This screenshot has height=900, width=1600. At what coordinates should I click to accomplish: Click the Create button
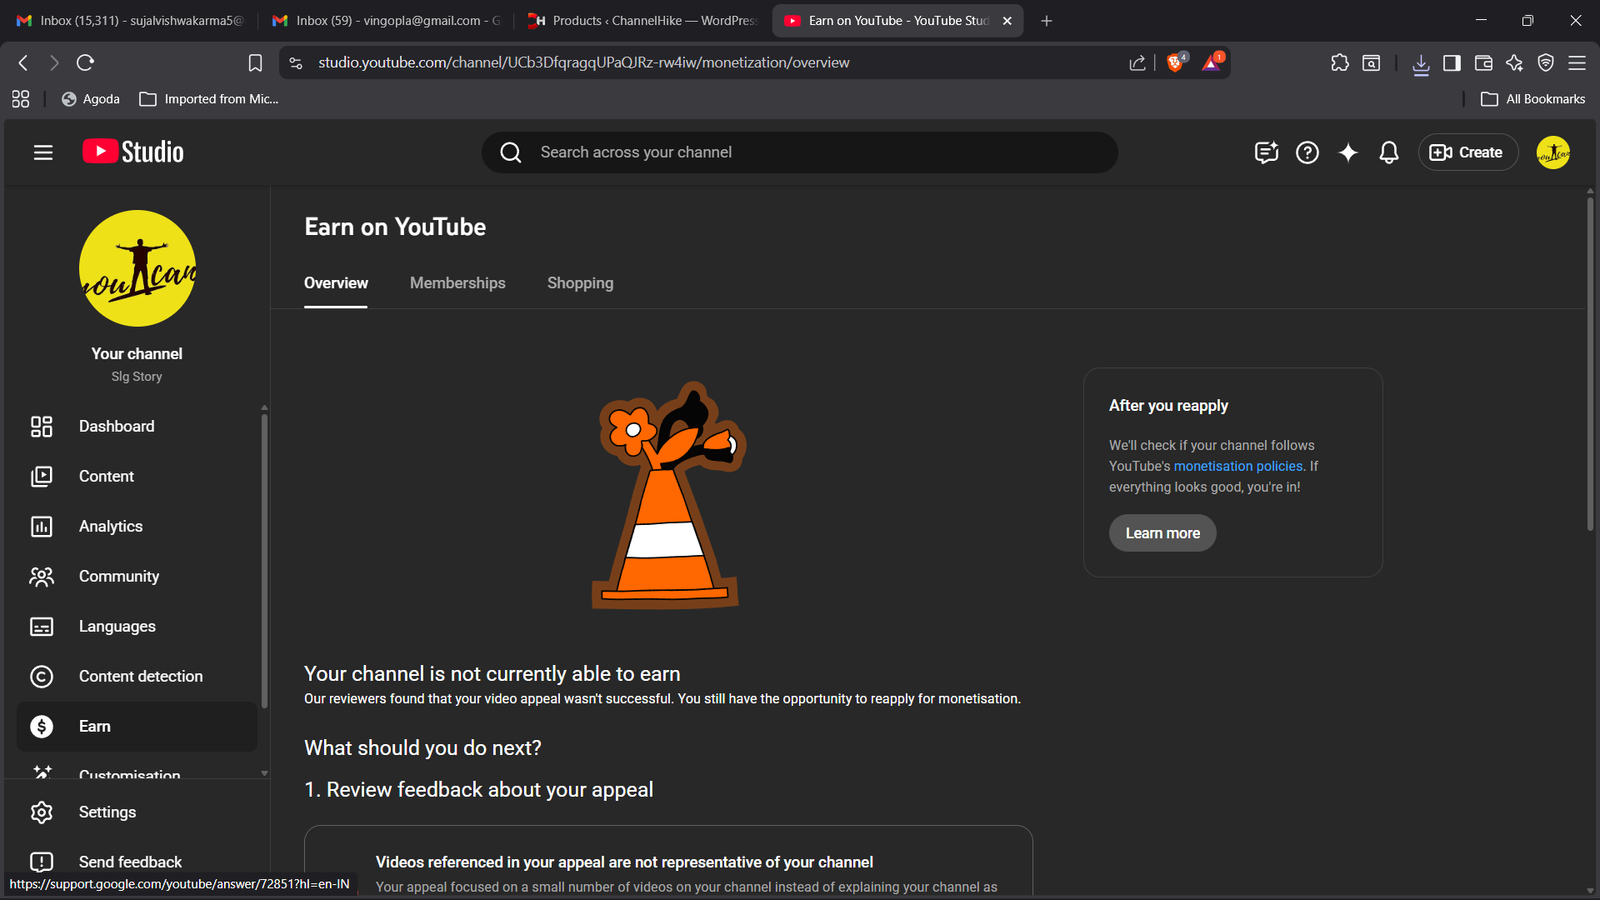click(x=1467, y=152)
